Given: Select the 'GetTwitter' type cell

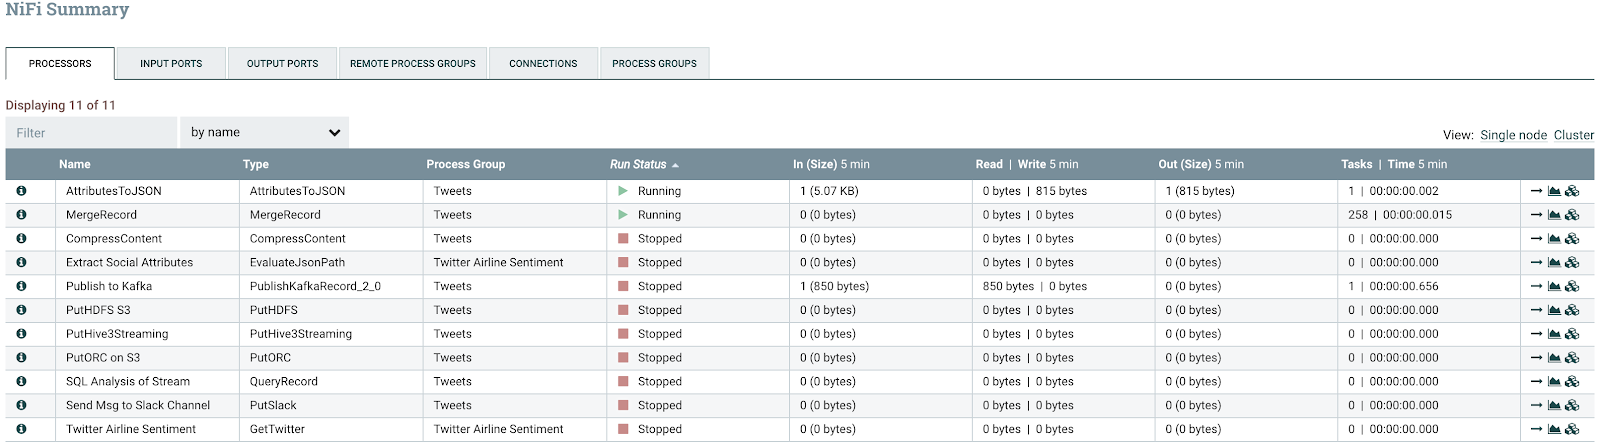Looking at the screenshot, I should point(277,429).
